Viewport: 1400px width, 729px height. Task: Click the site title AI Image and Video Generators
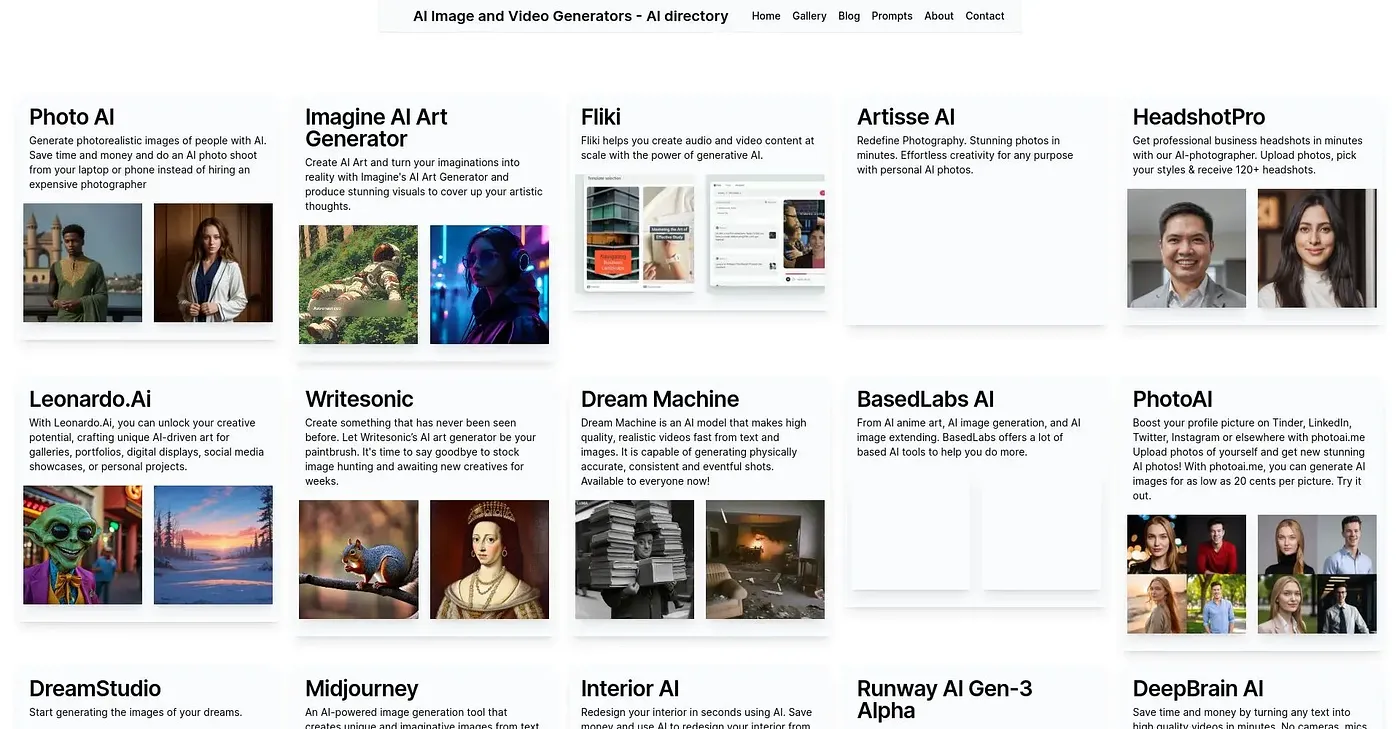[571, 16]
